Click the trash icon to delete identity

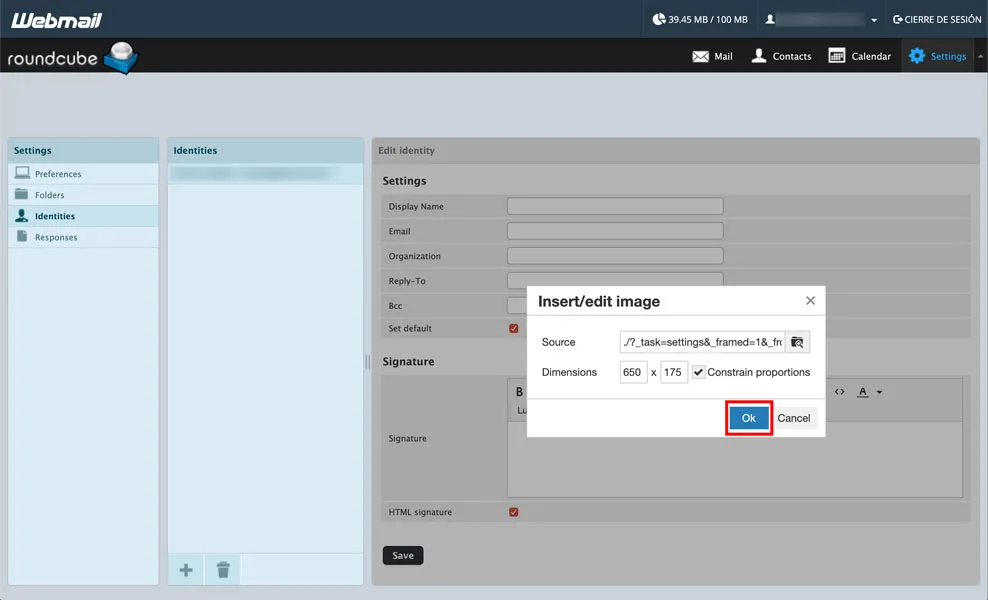(x=223, y=570)
